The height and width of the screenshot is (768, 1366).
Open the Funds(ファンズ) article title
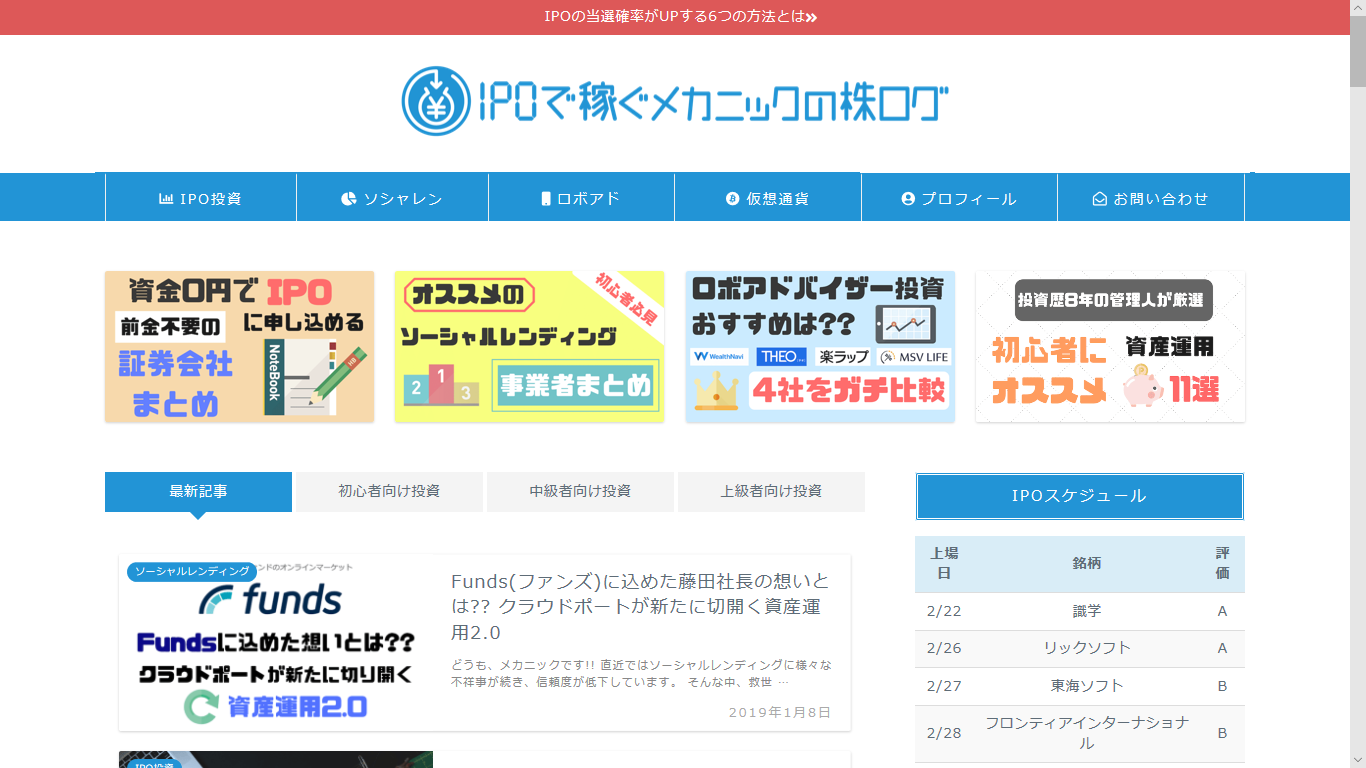pos(641,607)
